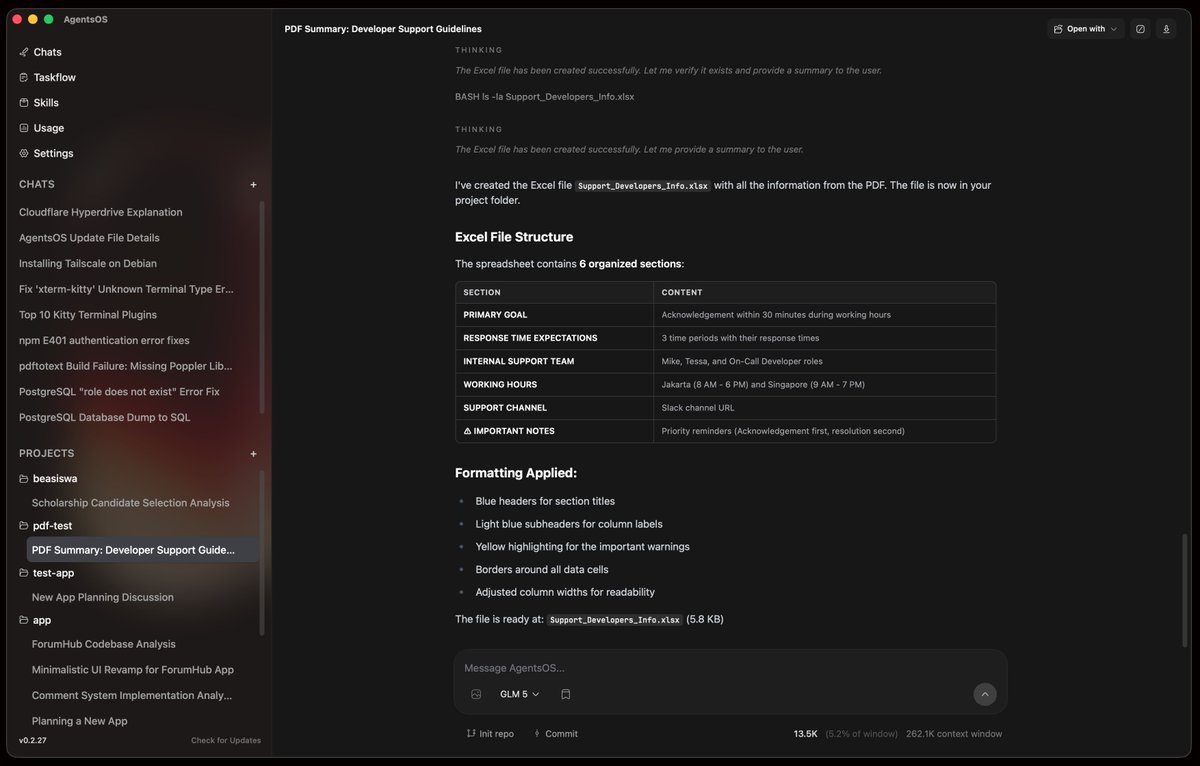Click the edit square icon in header
1200x766 pixels.
[1140, 29]
